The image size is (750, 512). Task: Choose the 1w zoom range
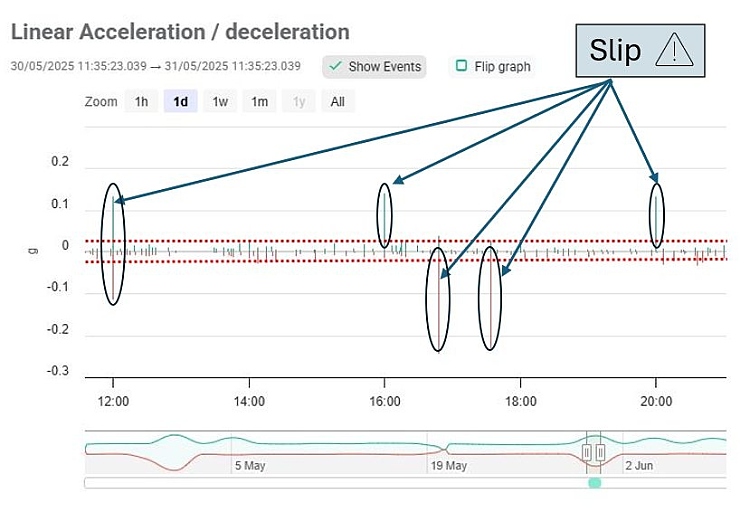[x=220, y=101]
